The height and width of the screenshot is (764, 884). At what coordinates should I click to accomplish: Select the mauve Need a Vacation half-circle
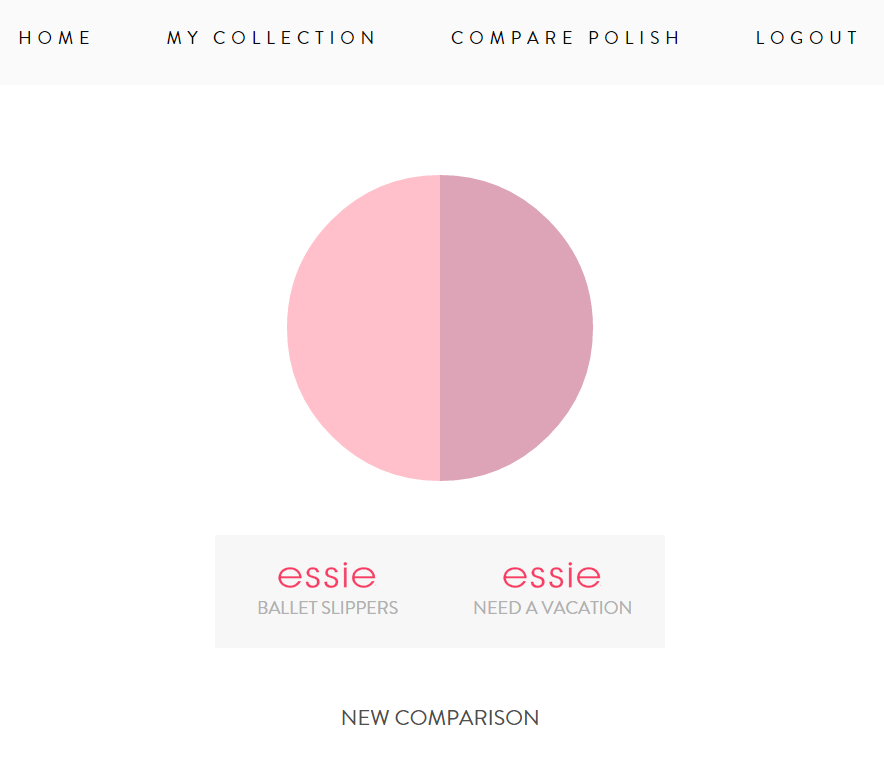(x=517, y=328)
